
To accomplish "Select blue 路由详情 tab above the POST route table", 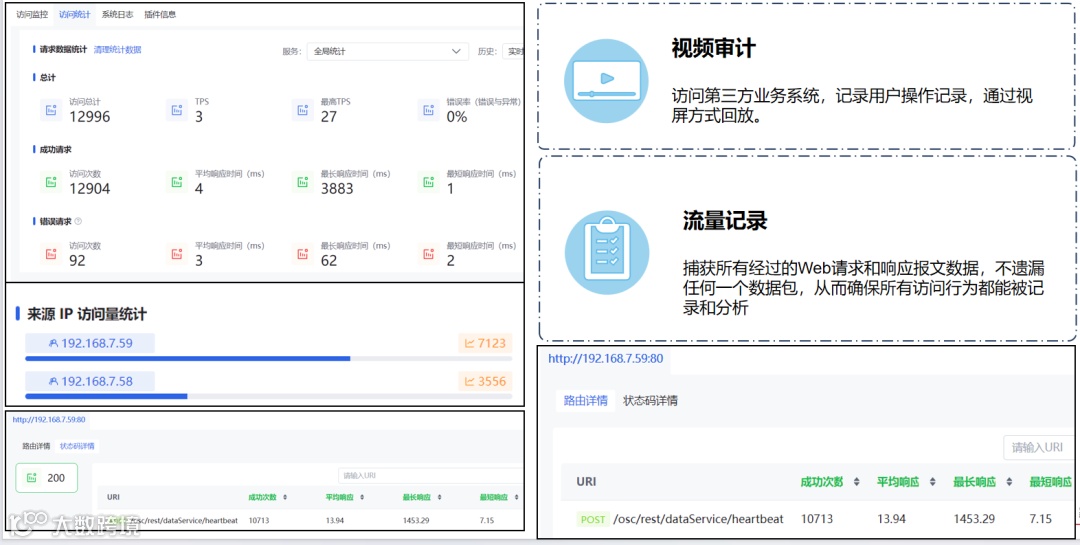I will click(585, 400).
